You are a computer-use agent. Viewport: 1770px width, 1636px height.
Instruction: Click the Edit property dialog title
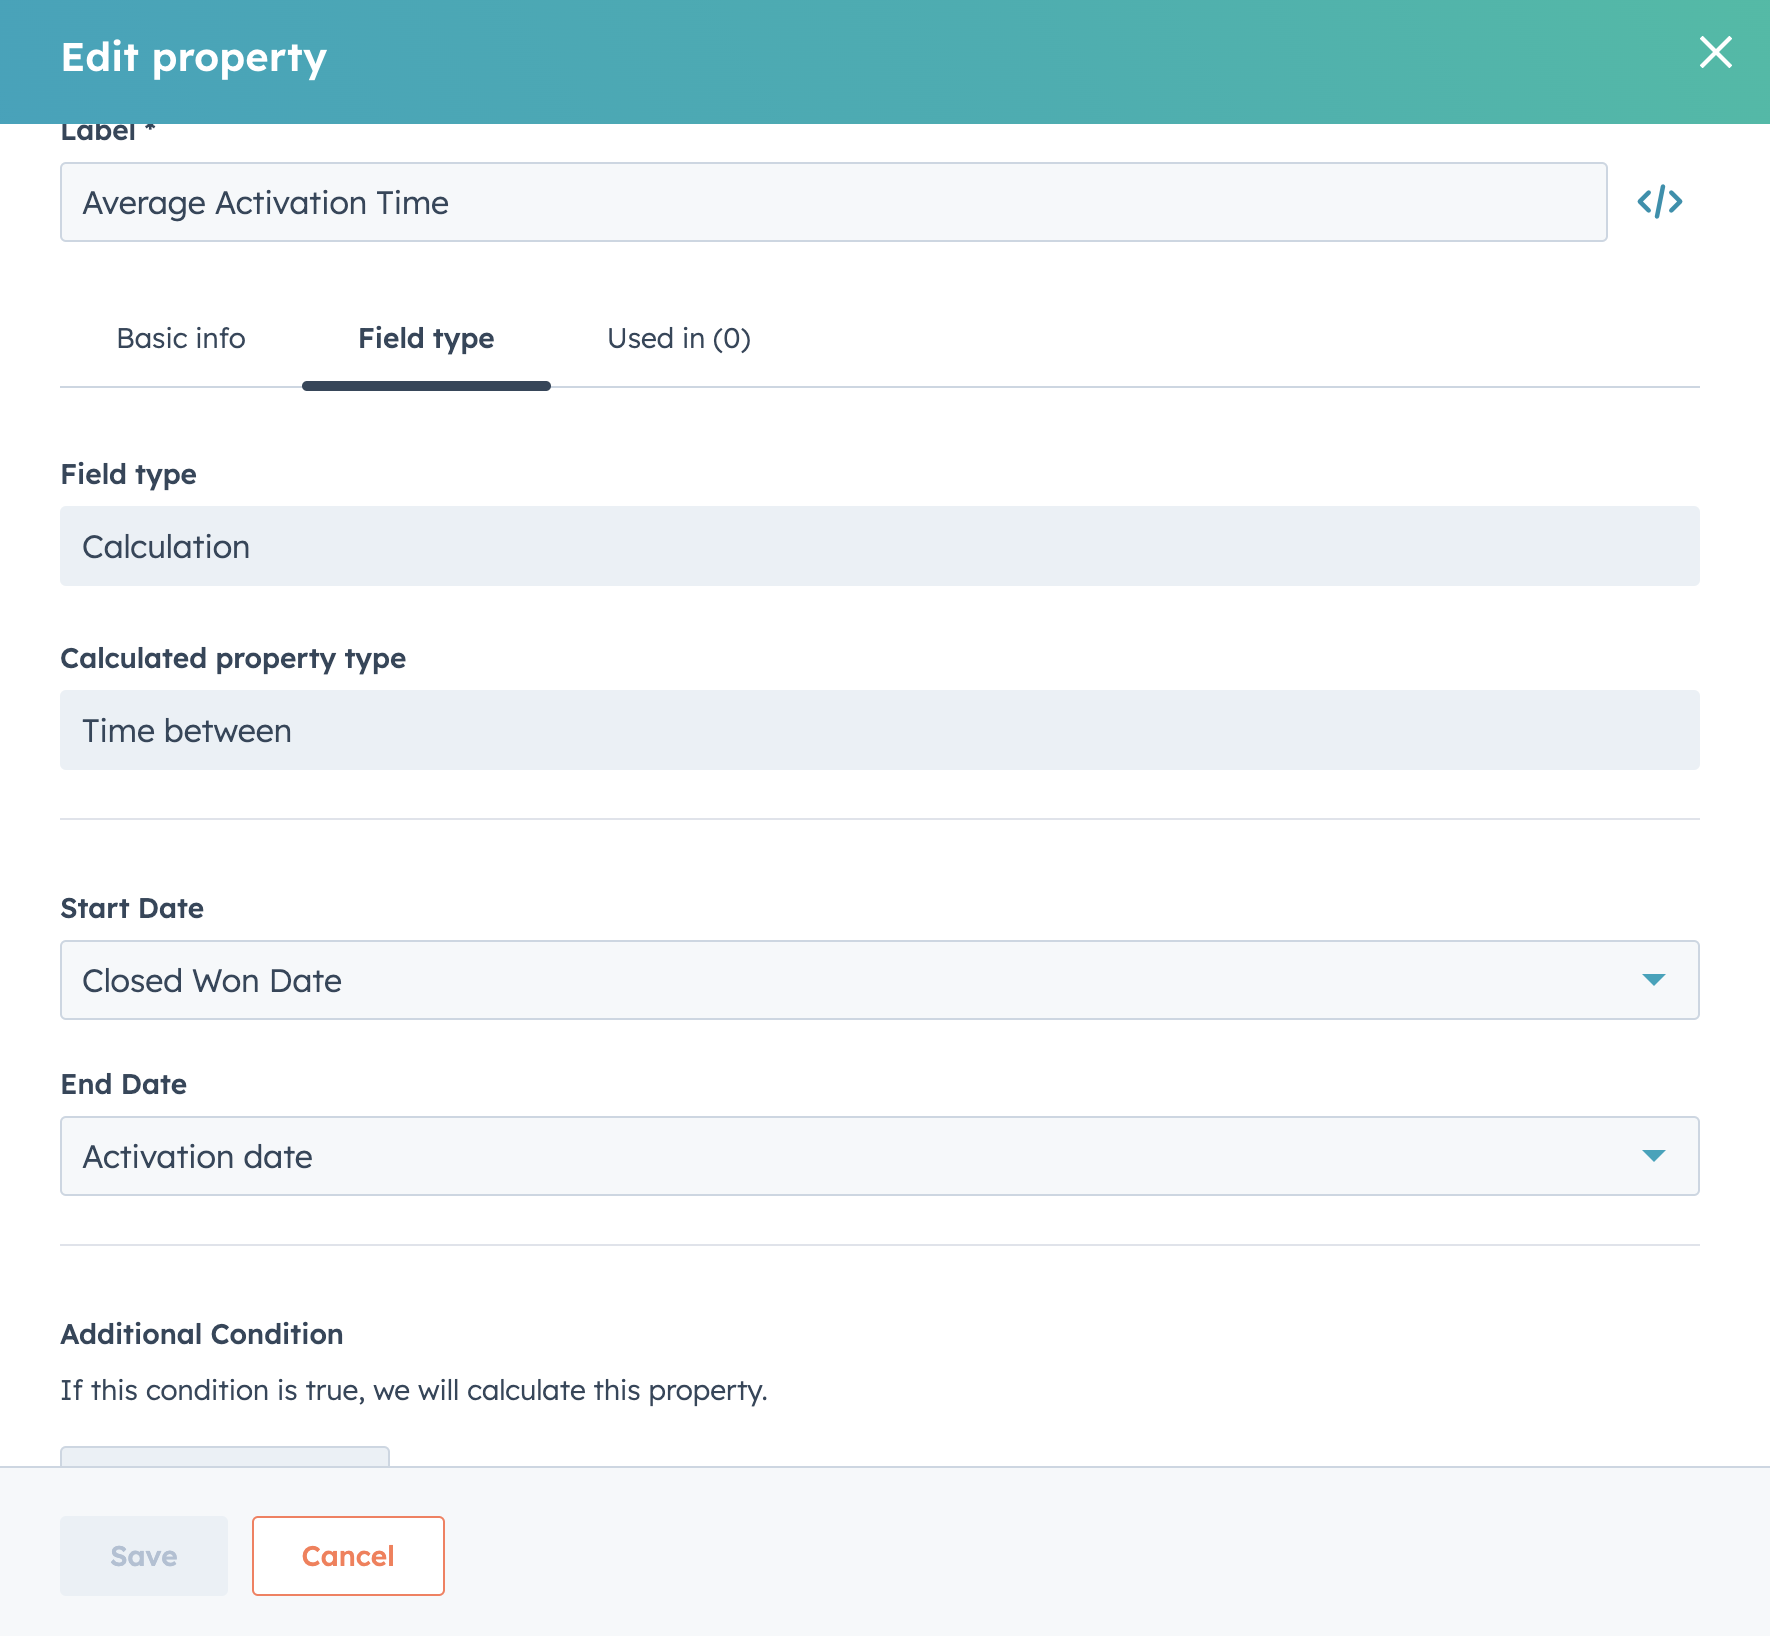pos(194,57)
